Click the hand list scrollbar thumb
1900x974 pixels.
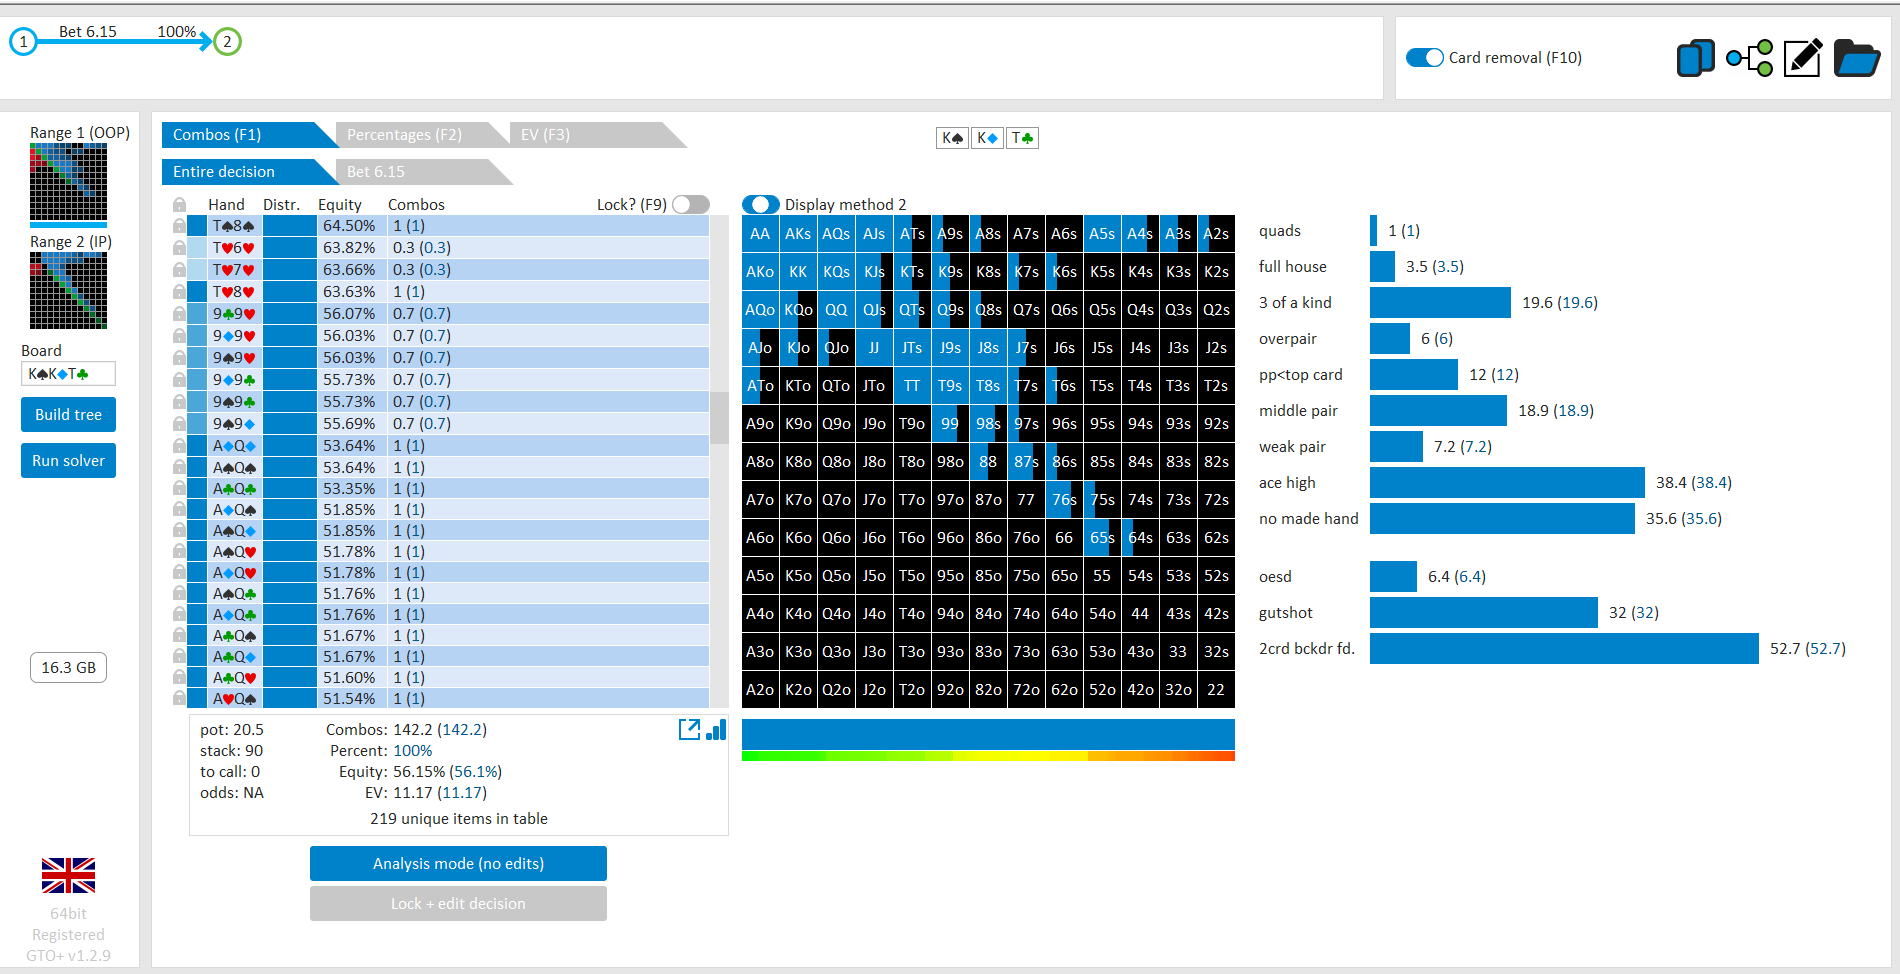click(719, 417)
